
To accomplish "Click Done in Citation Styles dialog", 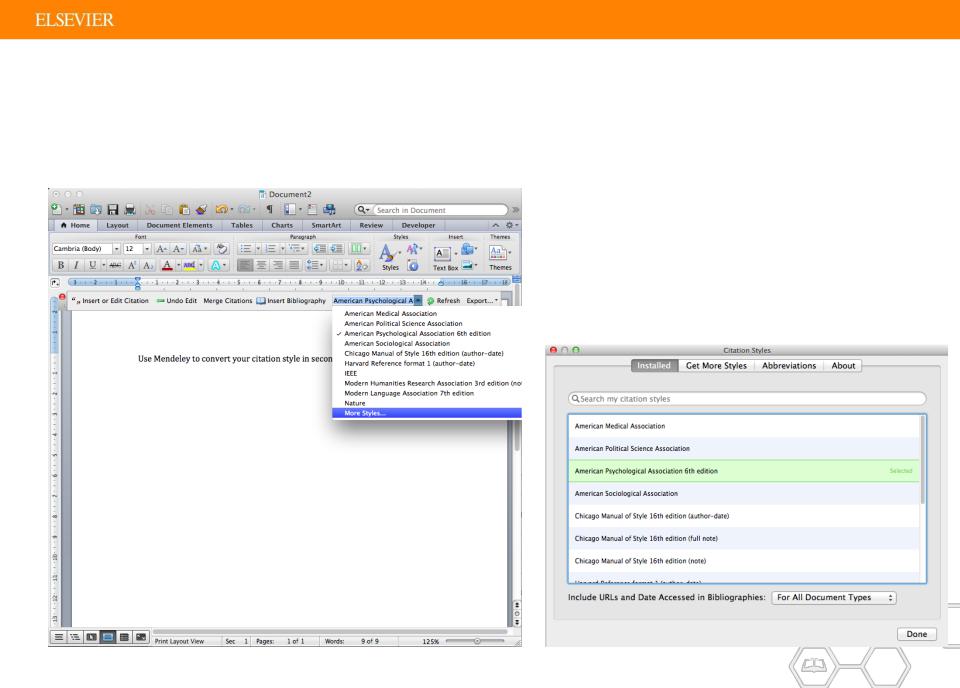I will pyautogui.click(x=917, y=634).
